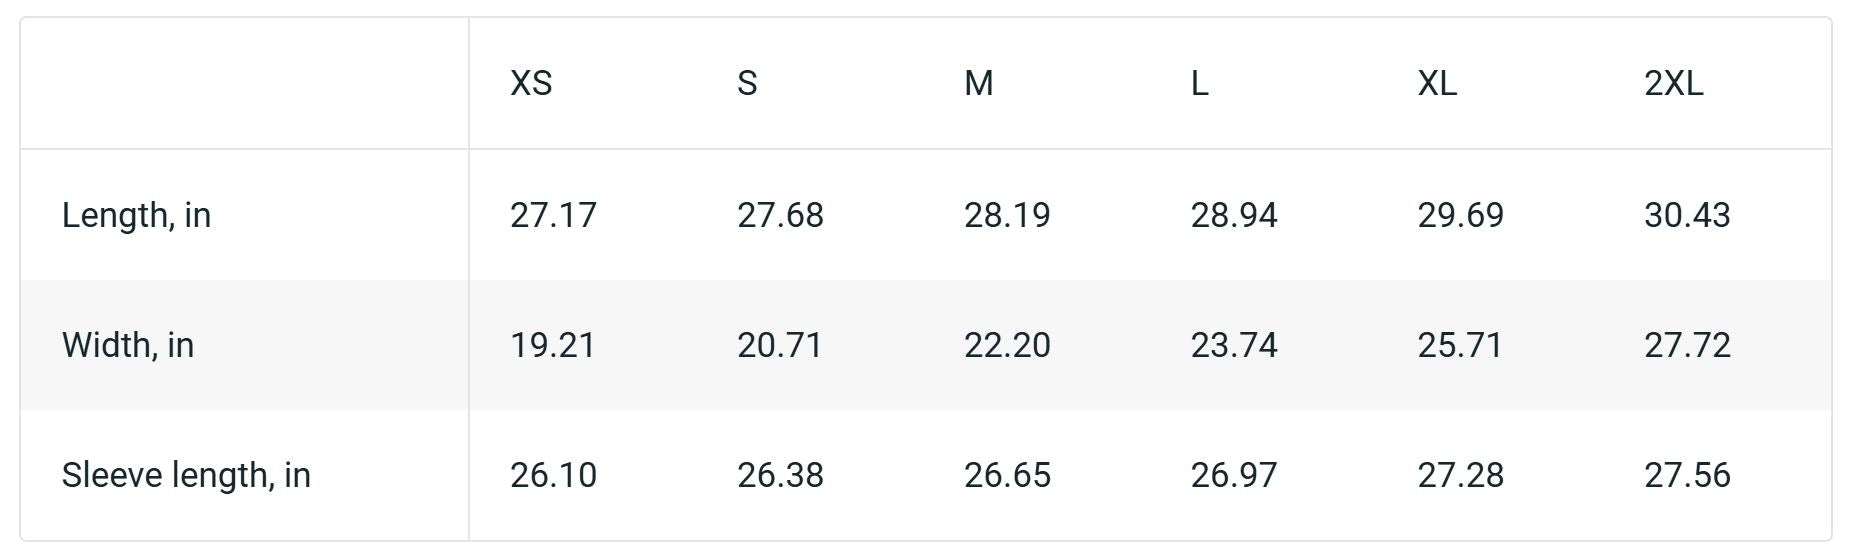The width and height of the screenshot is (1849, 555).
Task: Click the XL size column header
Action: [1437, 83]
